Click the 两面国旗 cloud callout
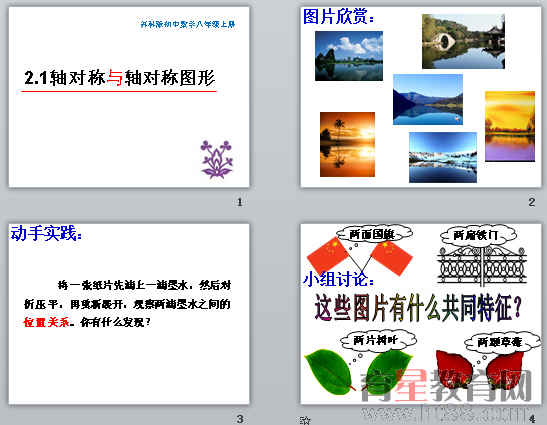Viewport: 547px width, 425px height. 374,234
